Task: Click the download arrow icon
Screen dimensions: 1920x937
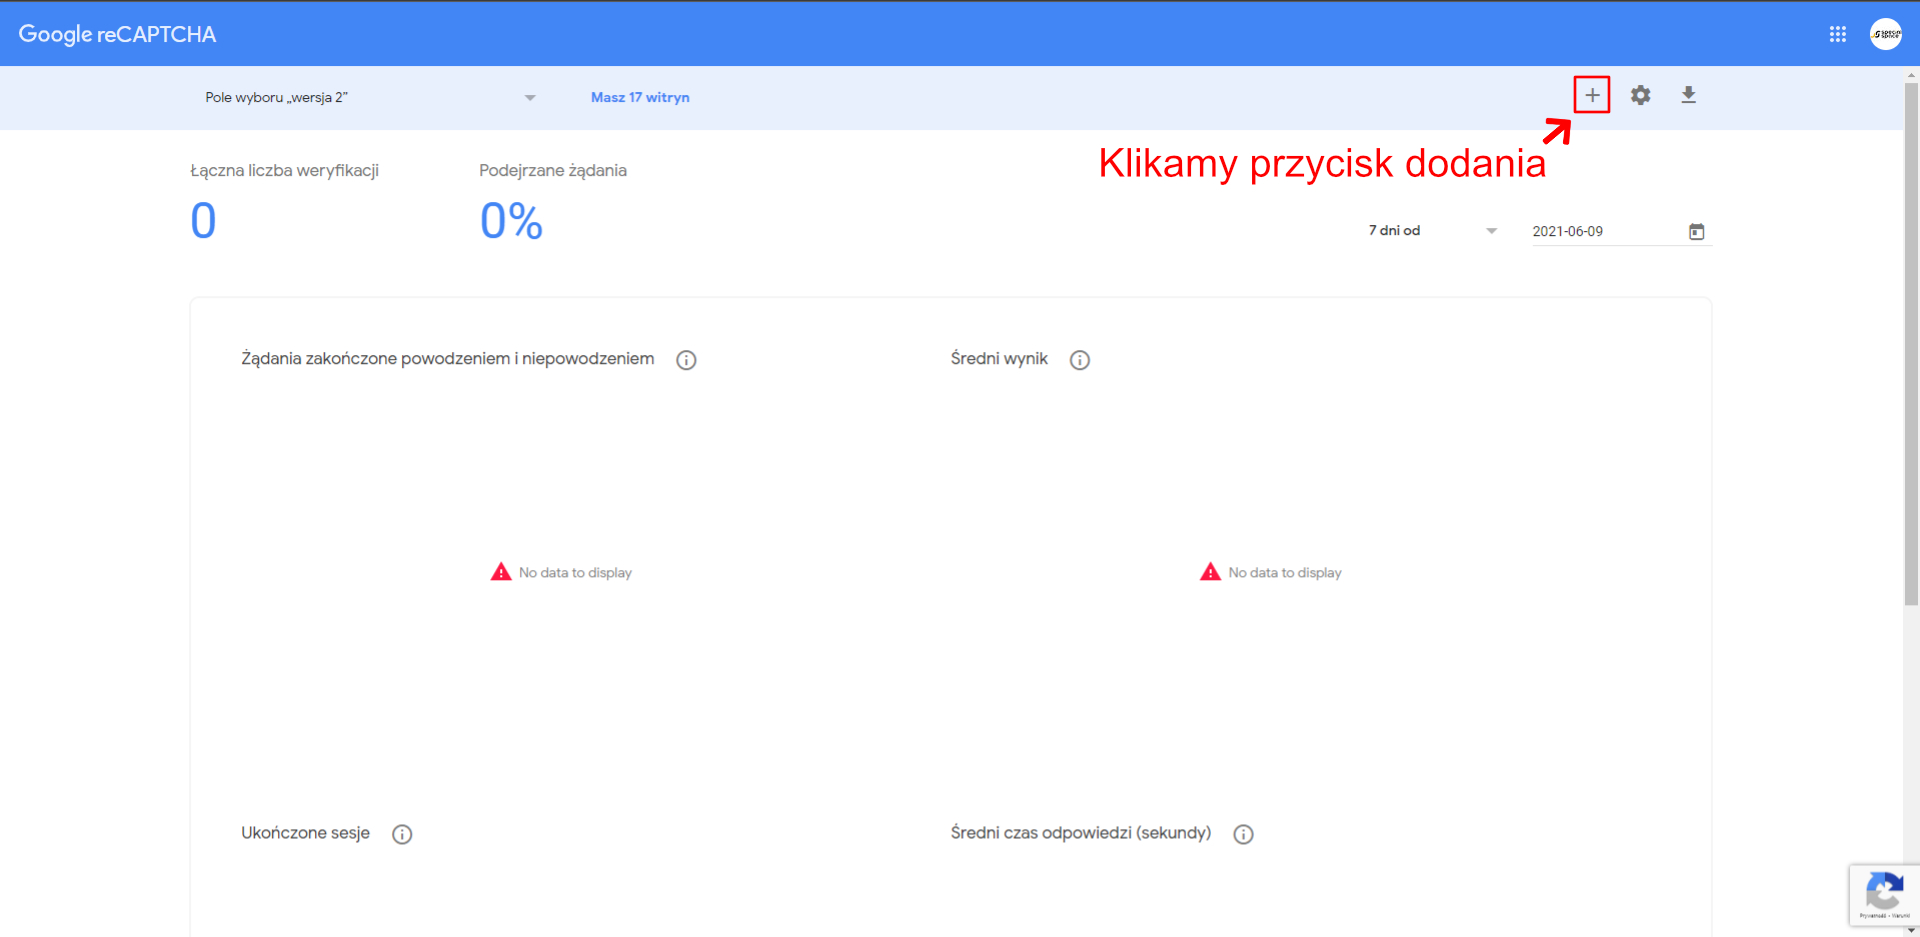Action: 1688,95
